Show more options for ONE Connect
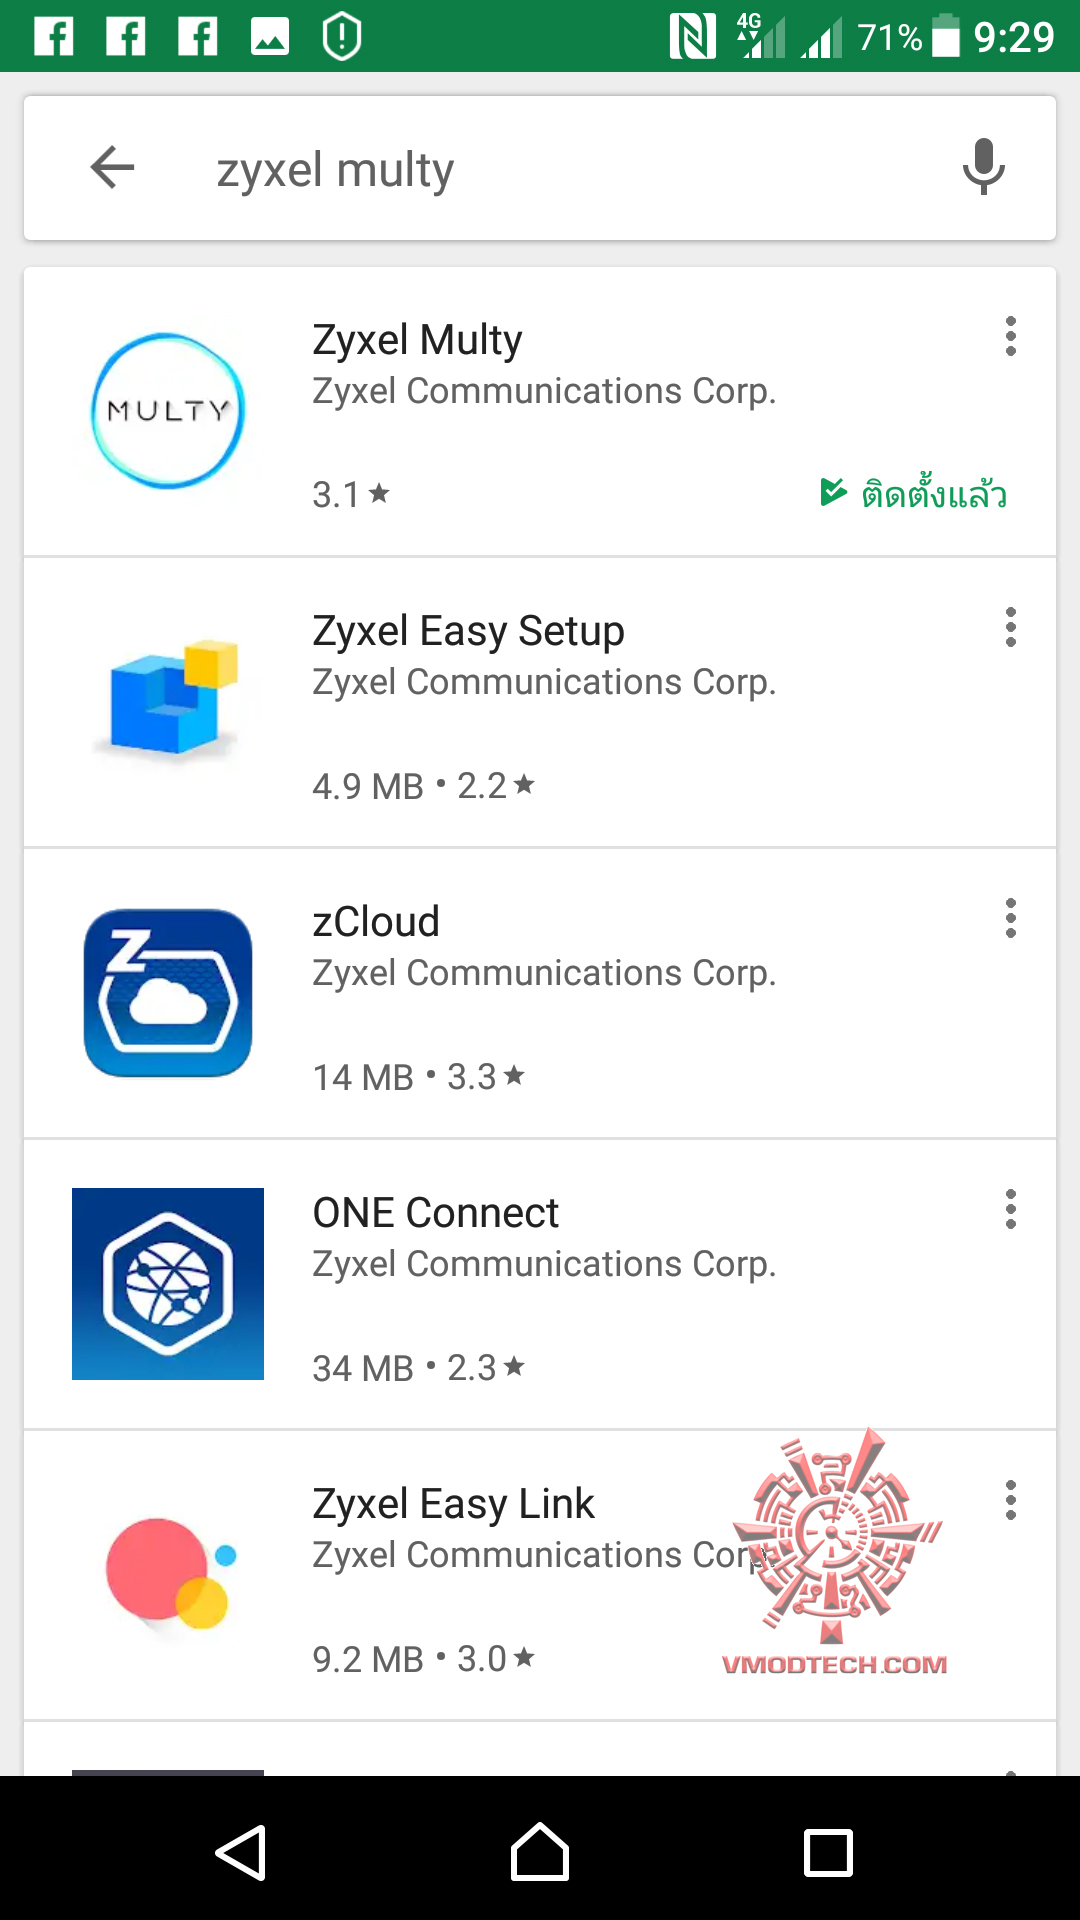Screen dimensions: 1080x1920 pyautogui.click(x=1011, y=1210)
